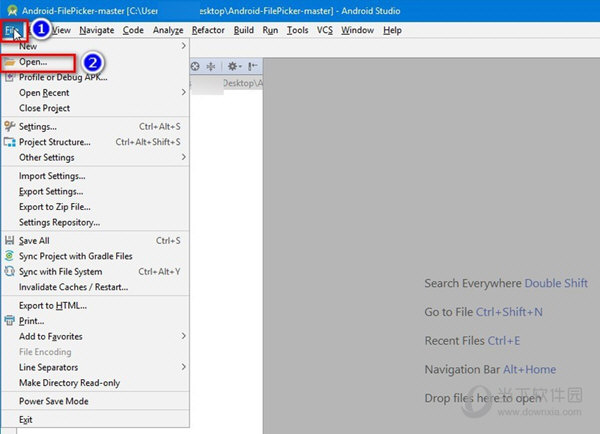This screenshot has height=434, width=600.
Task: Select Invalidate Caches / Restart...
Action: click(x=95, y=287)
